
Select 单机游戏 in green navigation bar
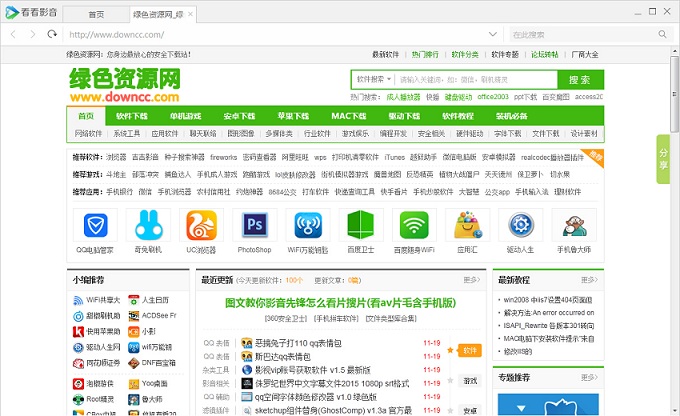click(x=185, y=116)
